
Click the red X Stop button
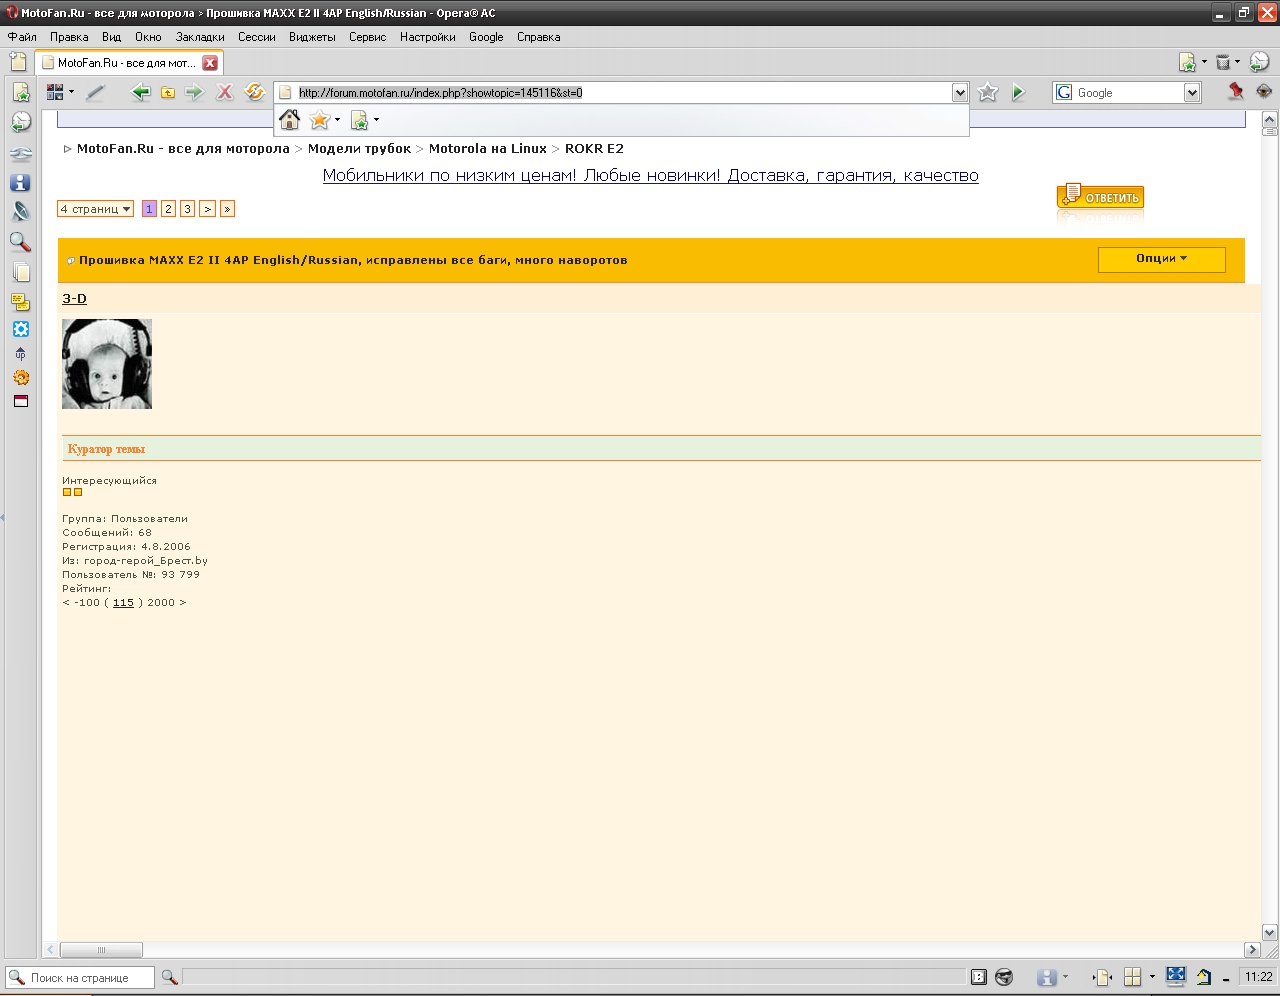pos(225,92)
